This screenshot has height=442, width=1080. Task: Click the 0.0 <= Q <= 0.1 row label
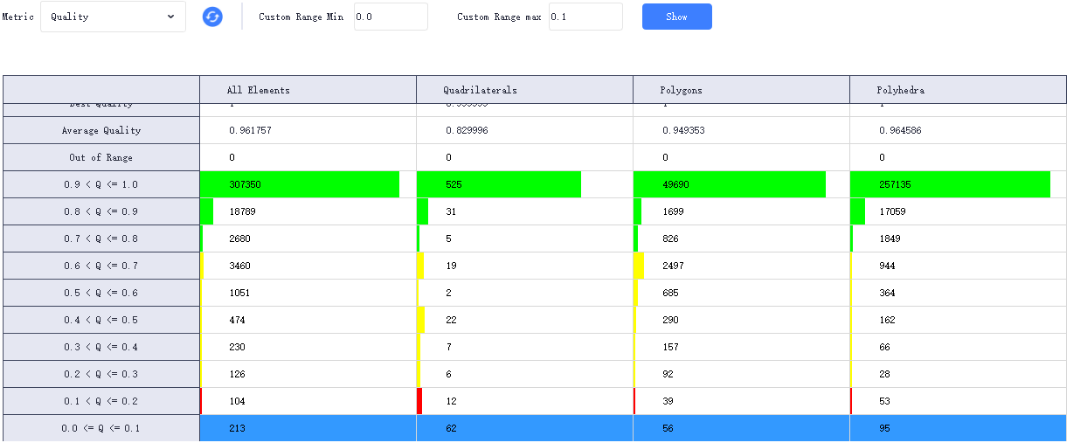[x=101, y=428]
